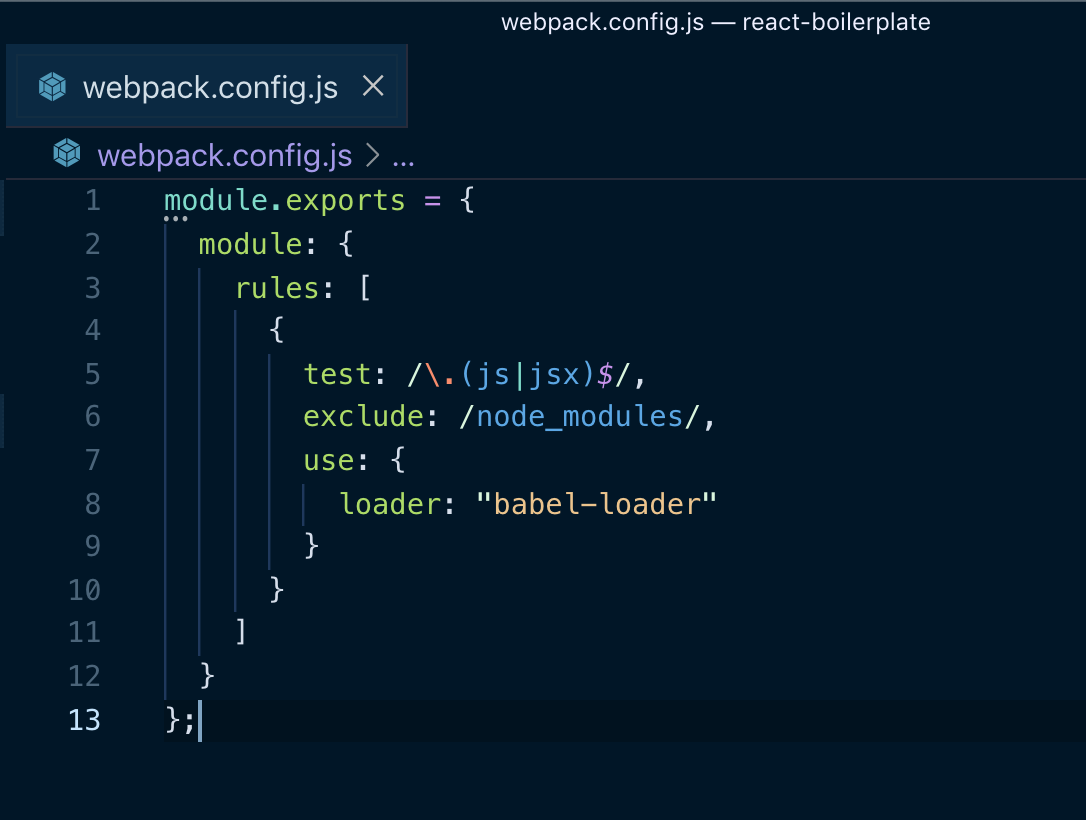Open the webpack.config.js breadcrumb dropdown

[x=224, y=155]
